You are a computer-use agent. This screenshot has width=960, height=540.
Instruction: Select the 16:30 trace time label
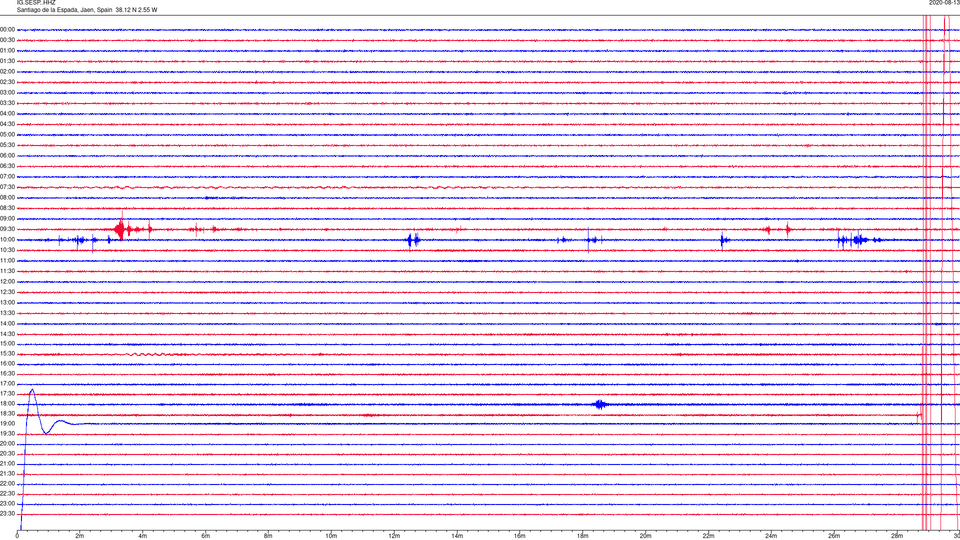(x=7, y=373)
